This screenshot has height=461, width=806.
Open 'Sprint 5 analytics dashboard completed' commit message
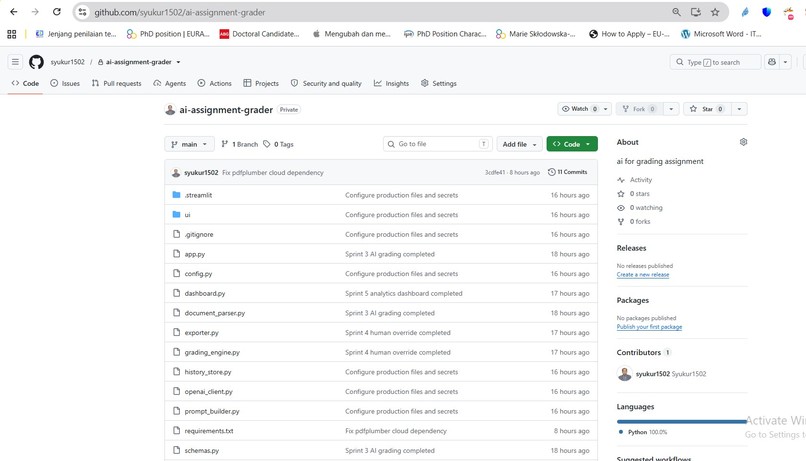point(404,293)
